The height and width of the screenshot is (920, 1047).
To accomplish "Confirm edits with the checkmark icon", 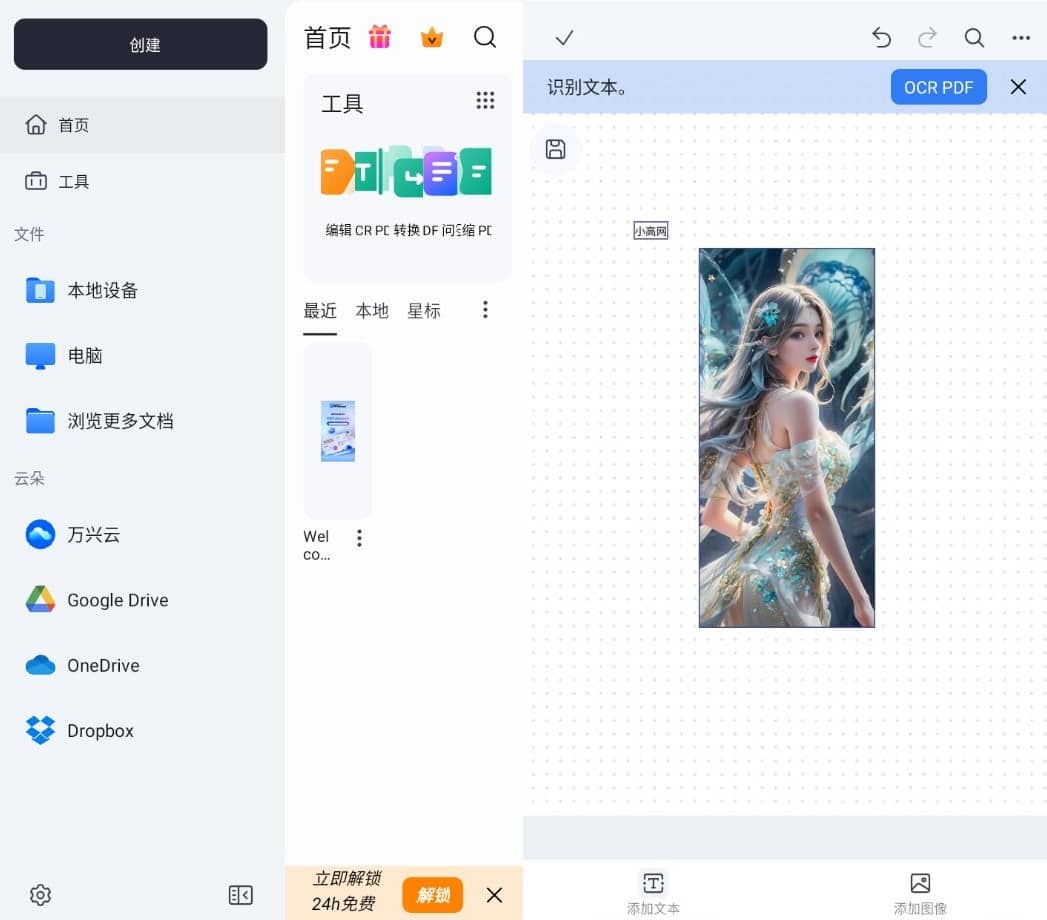I will tap(564, 38).
